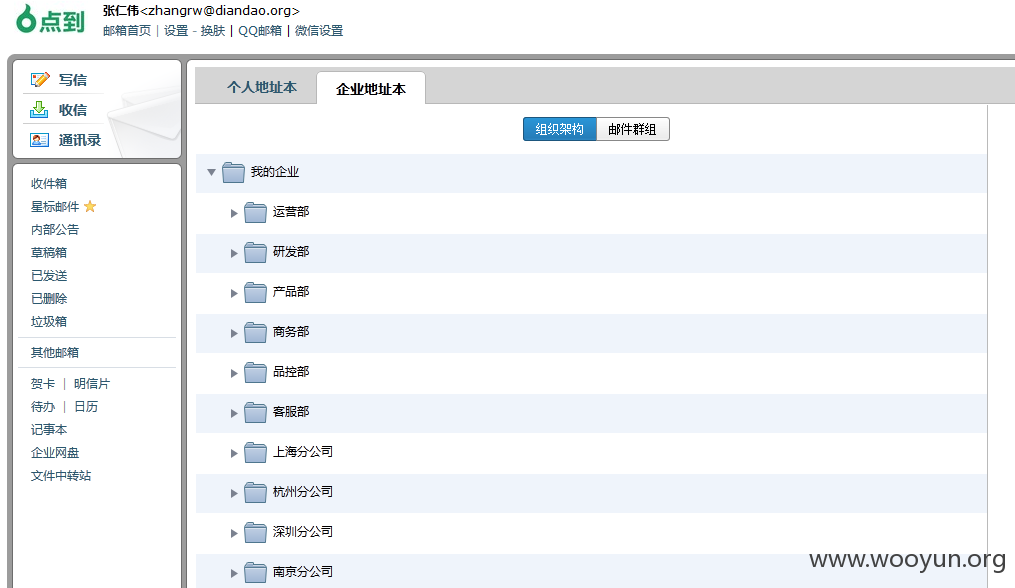Click the 通讯录 contact card icon
1015x588 pixels.
[x=39, y=140]
